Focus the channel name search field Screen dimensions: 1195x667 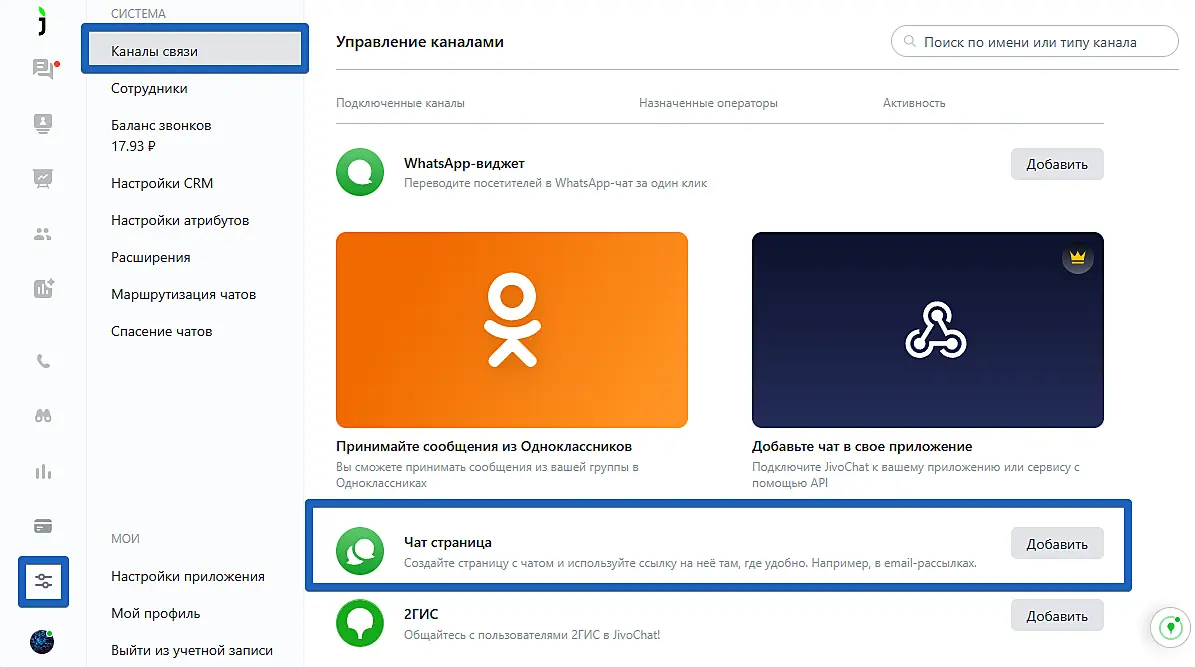1035,42
